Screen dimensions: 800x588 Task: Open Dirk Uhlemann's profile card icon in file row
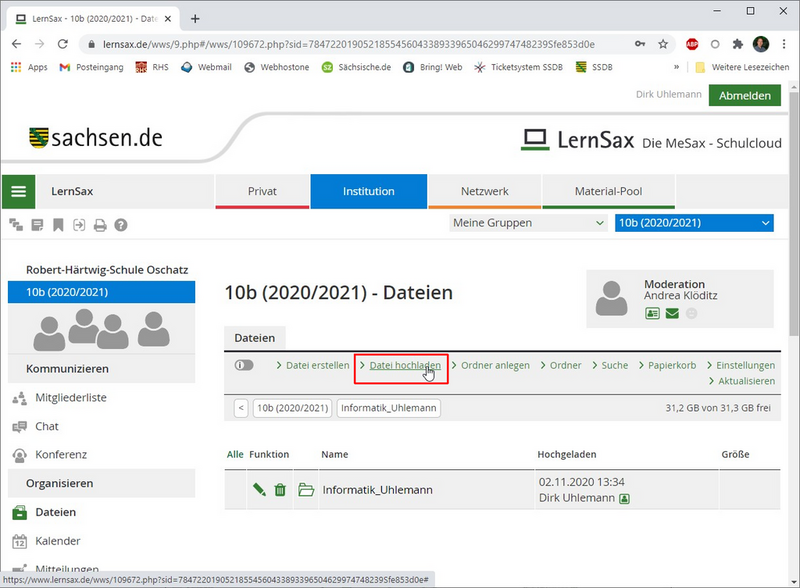(625, 497)
